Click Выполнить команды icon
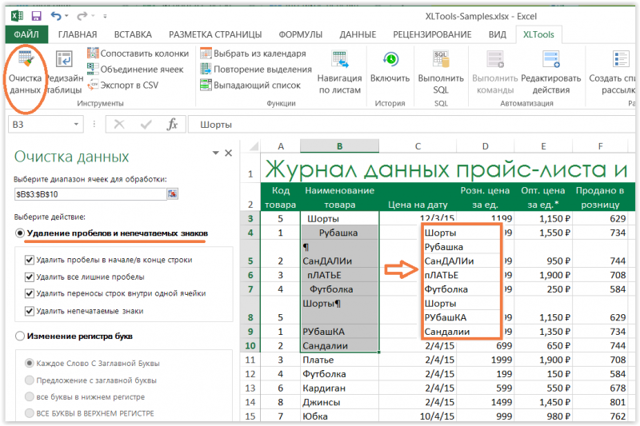Screen dimensions: 640x426 pos(495,60)
